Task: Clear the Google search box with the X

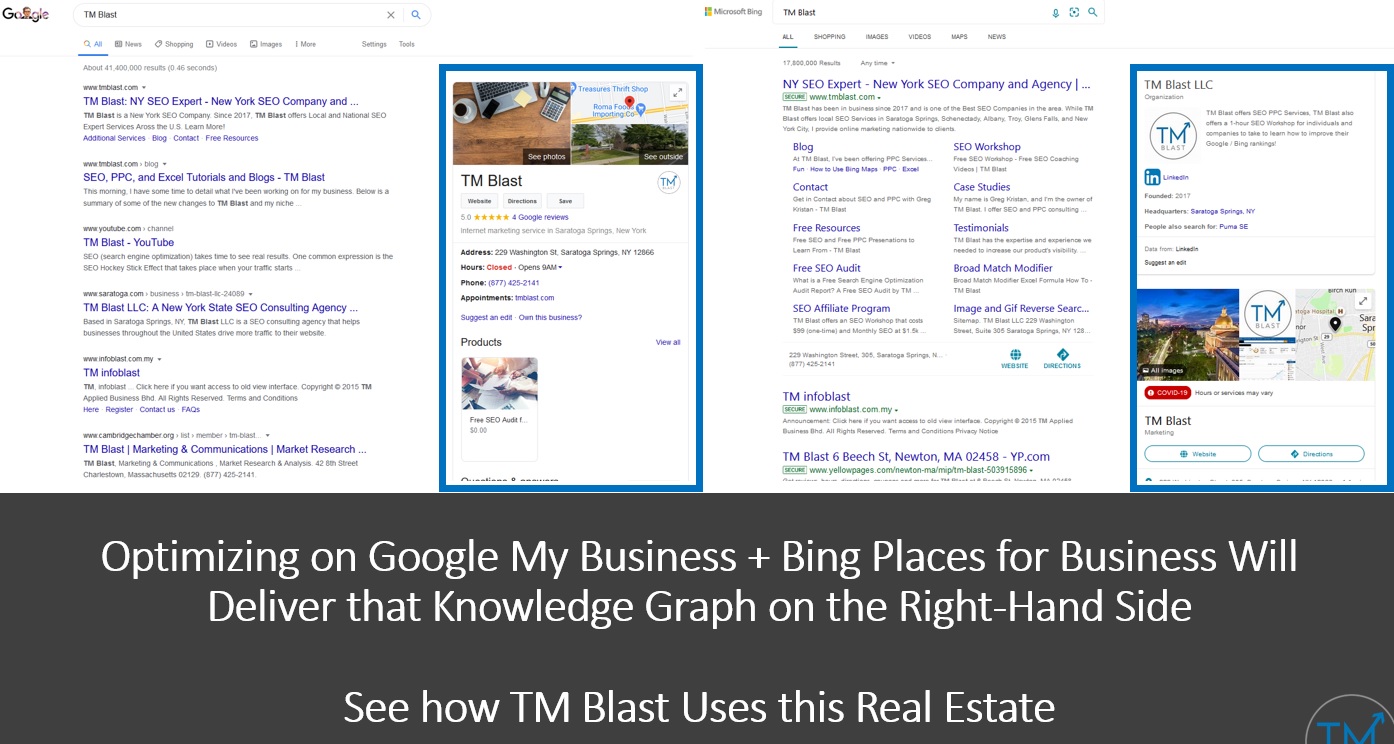Action: 391,15
